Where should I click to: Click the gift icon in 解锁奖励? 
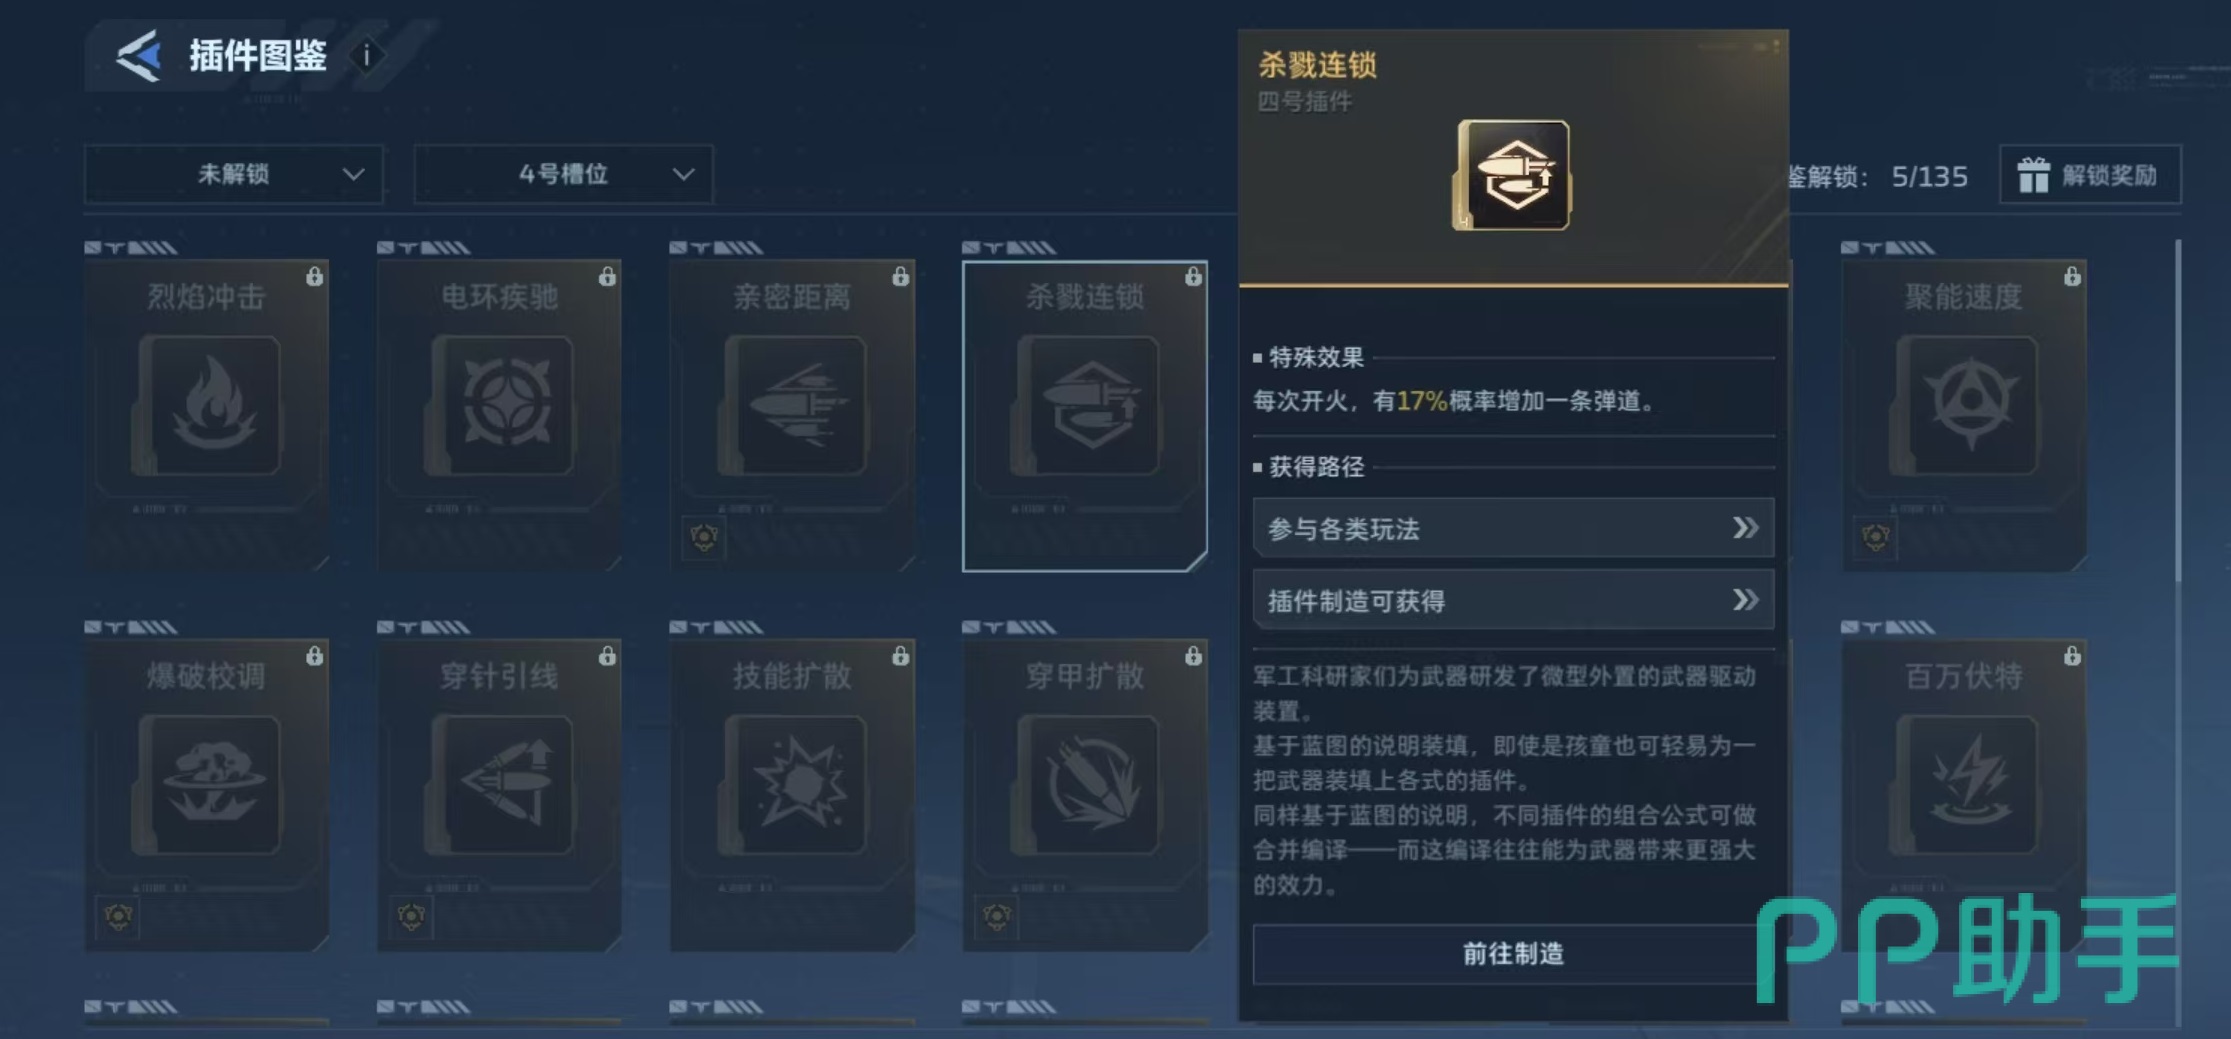[2033, 175]
